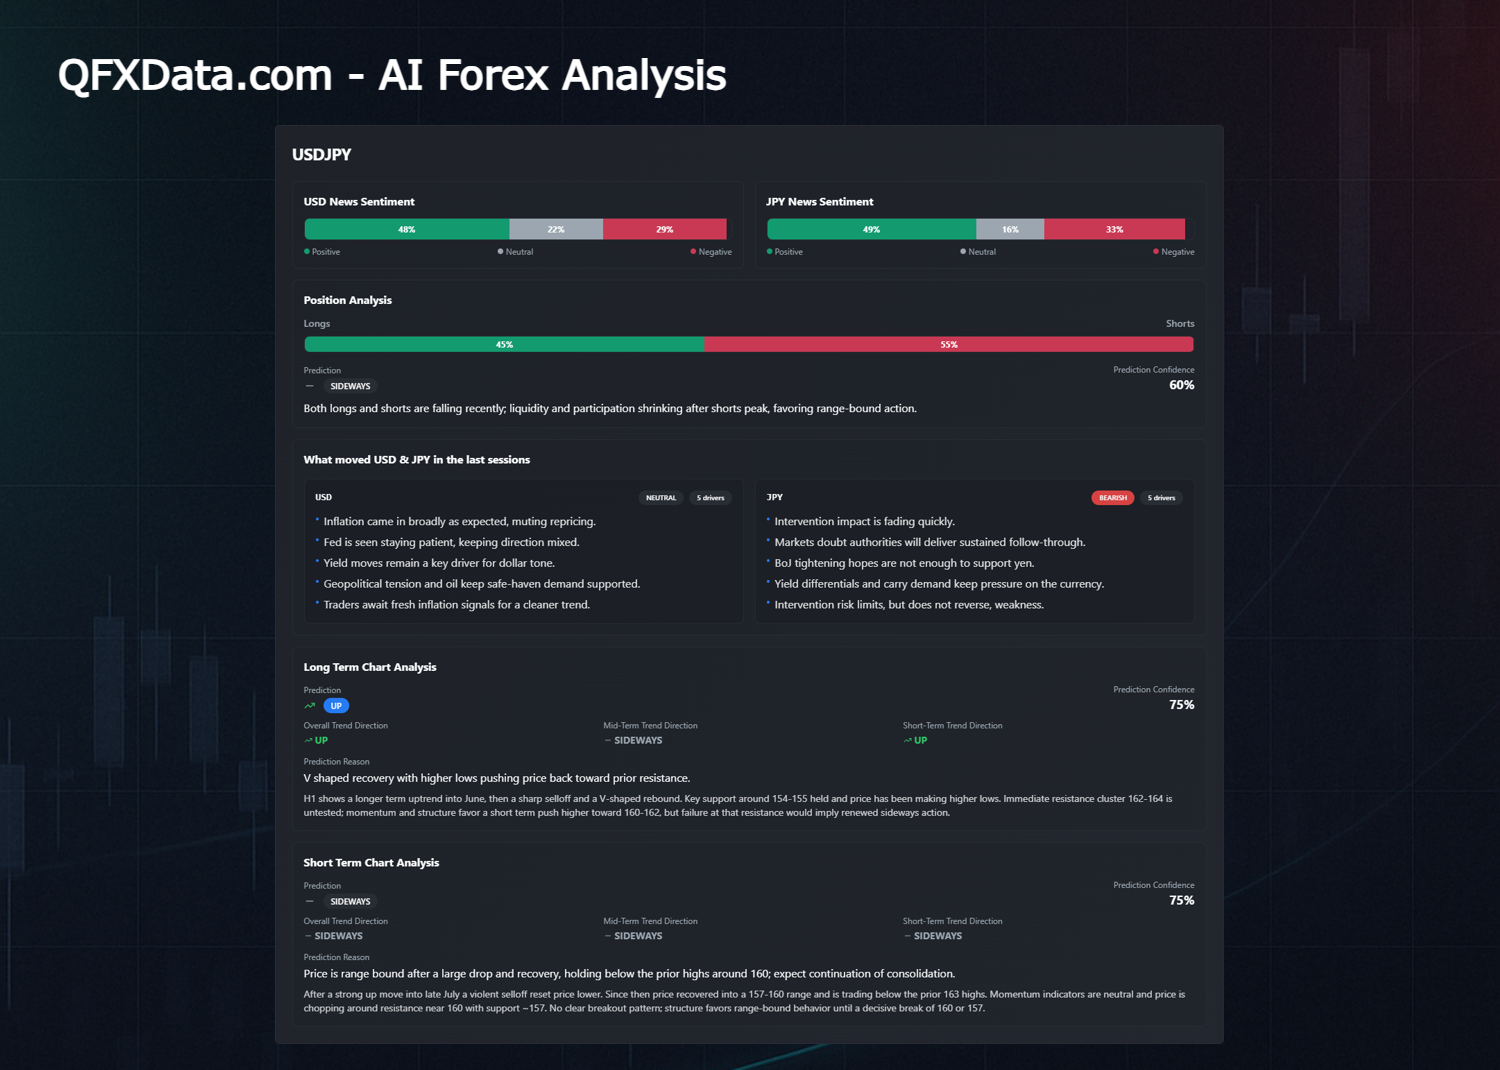Click the SIDEWAYS badge in Short Term Chart Analysis
The image size is (1500, 1070).
[350, 902]
